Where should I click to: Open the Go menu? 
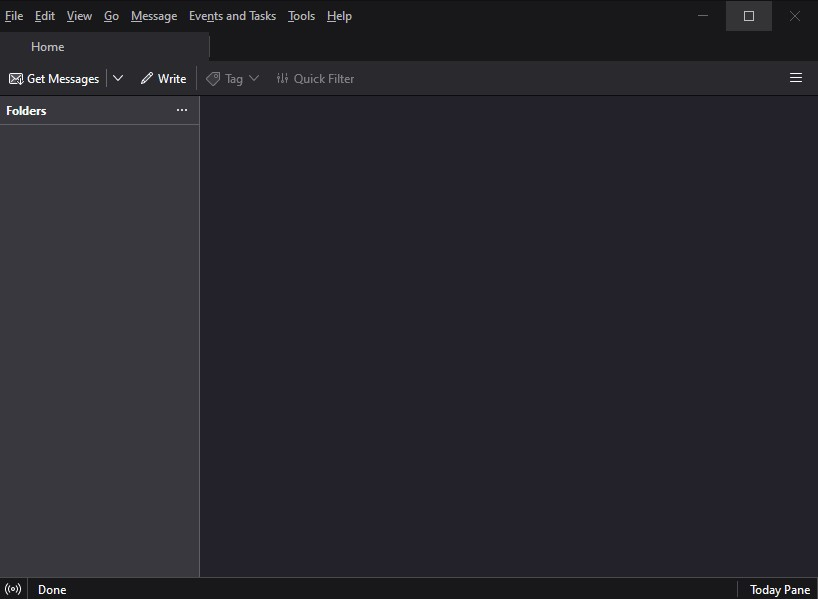[111, 16]
